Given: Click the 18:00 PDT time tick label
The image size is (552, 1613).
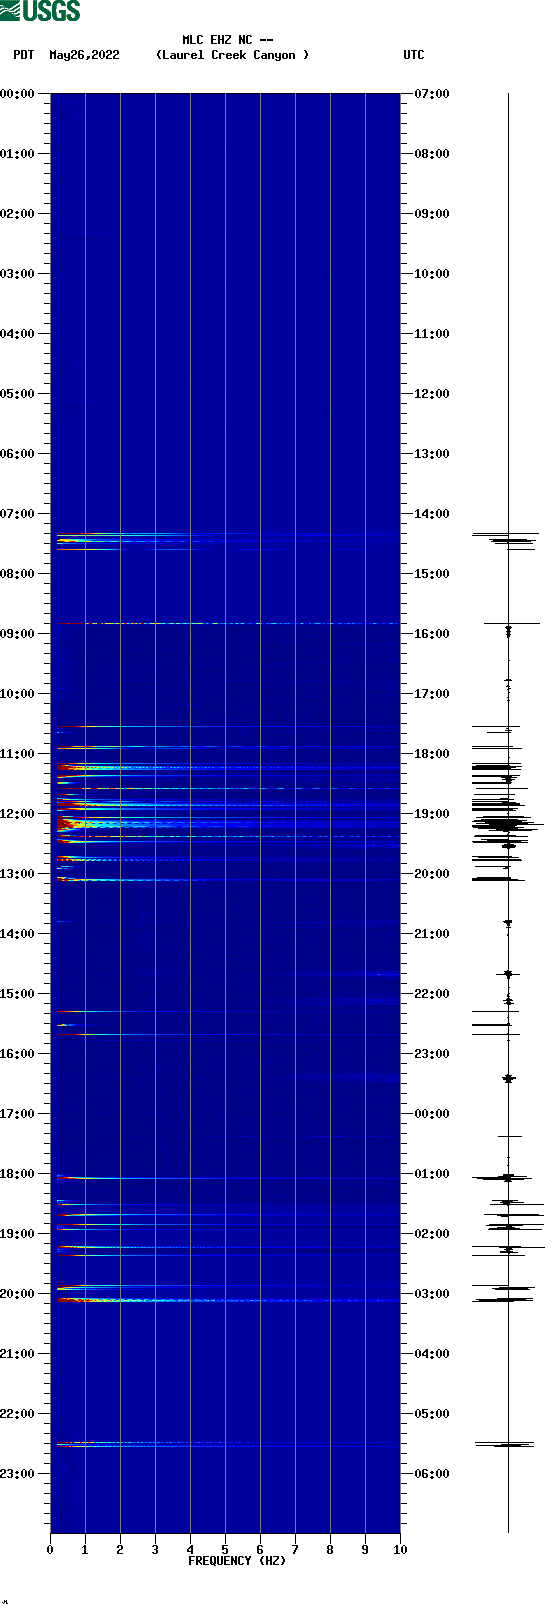Looking at the screenshot, I should coord(17,1174).
